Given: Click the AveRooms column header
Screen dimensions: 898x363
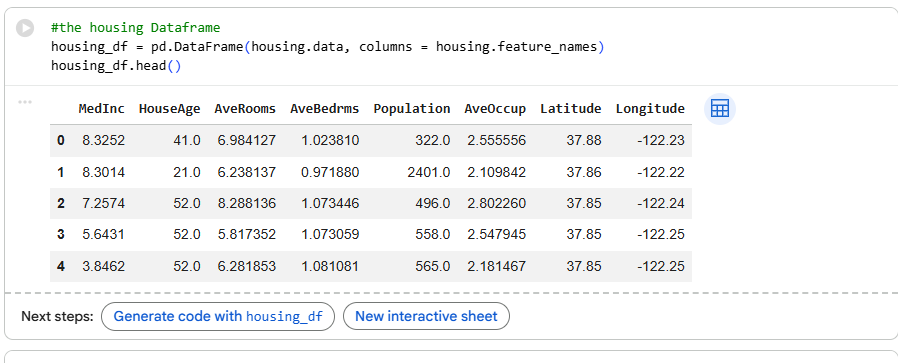Looking at the screenshot, I should (x=245, y=109).
